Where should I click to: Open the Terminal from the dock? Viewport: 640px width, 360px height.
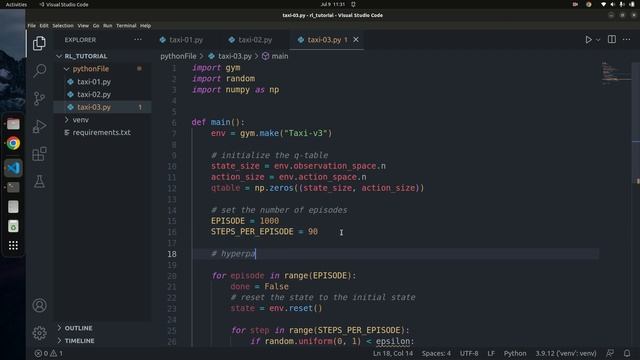pyautogui.click(x=13, y=187)
